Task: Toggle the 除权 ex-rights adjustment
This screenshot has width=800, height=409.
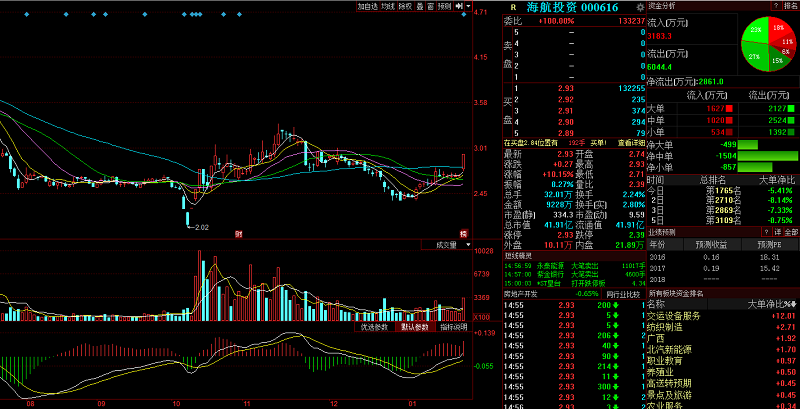Action: coord(405,6)
